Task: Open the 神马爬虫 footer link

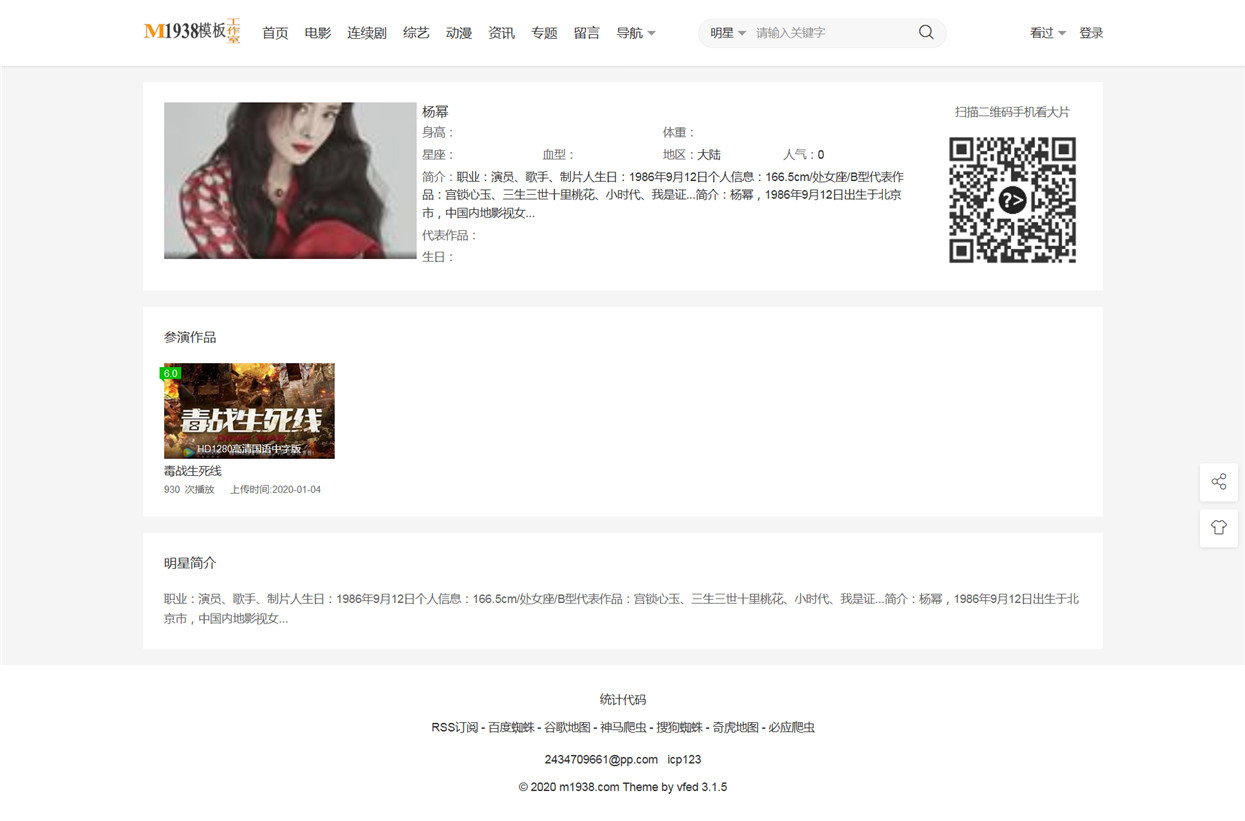Action: [x=623, y=728]
